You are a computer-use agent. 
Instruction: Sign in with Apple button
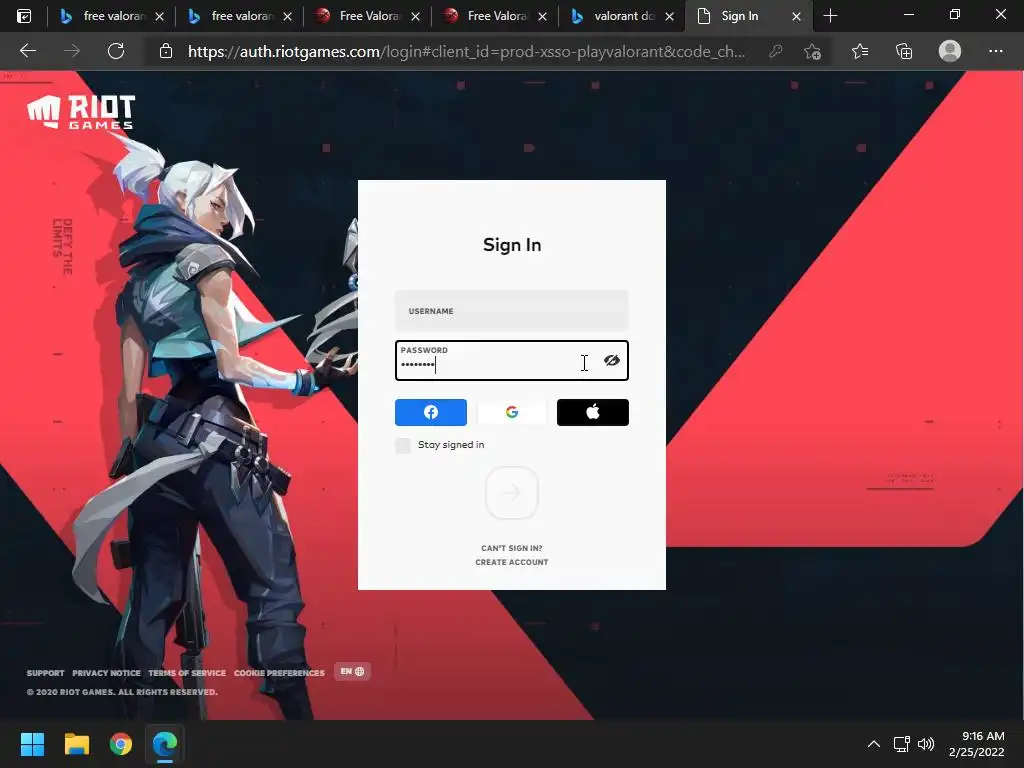click(592, 412)
